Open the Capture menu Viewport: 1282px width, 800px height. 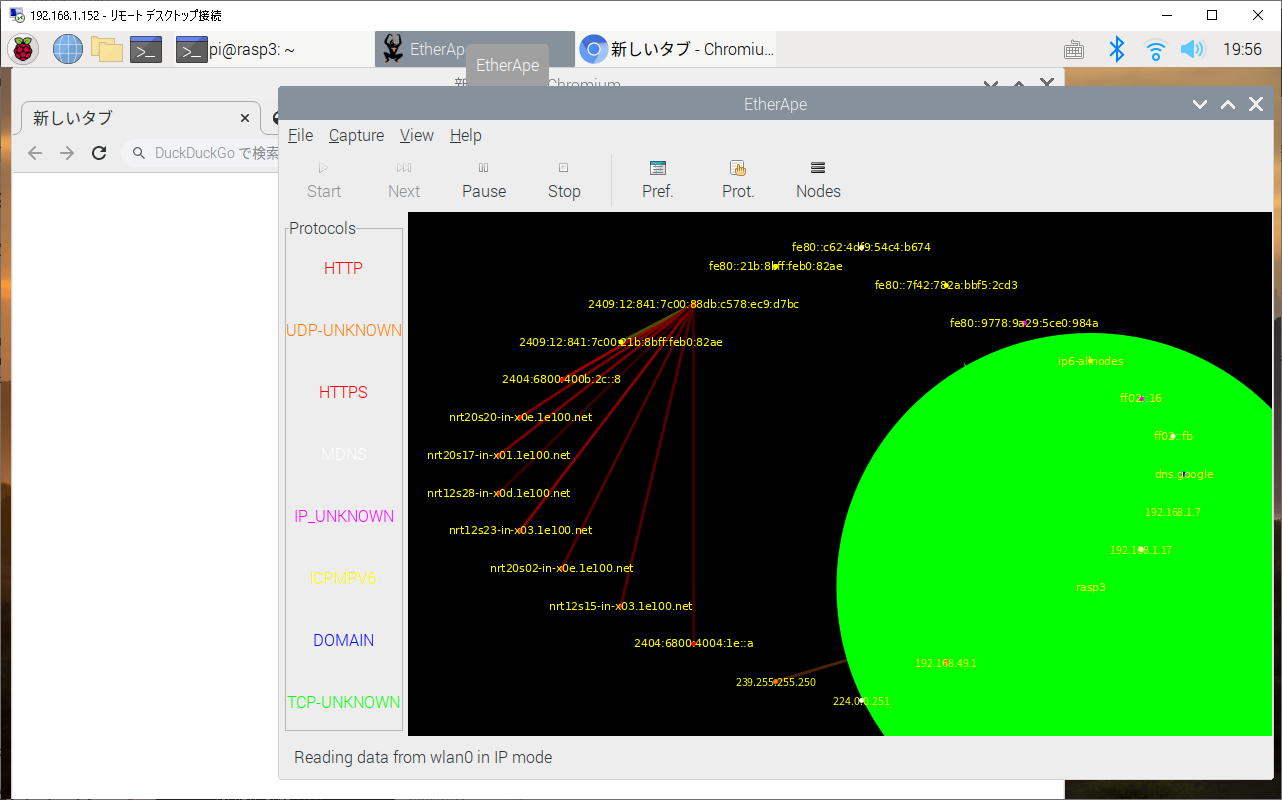pos(356,135)
